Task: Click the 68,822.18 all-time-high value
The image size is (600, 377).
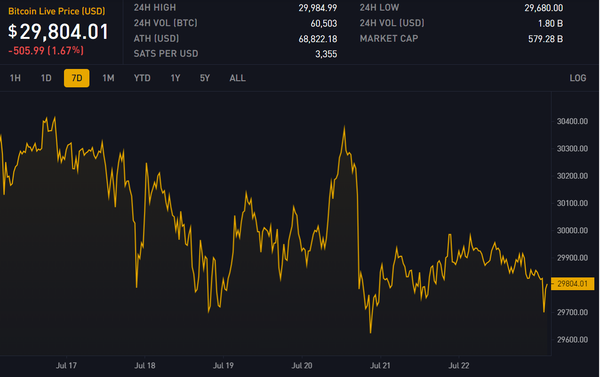Action: click(x=318, y=39)
